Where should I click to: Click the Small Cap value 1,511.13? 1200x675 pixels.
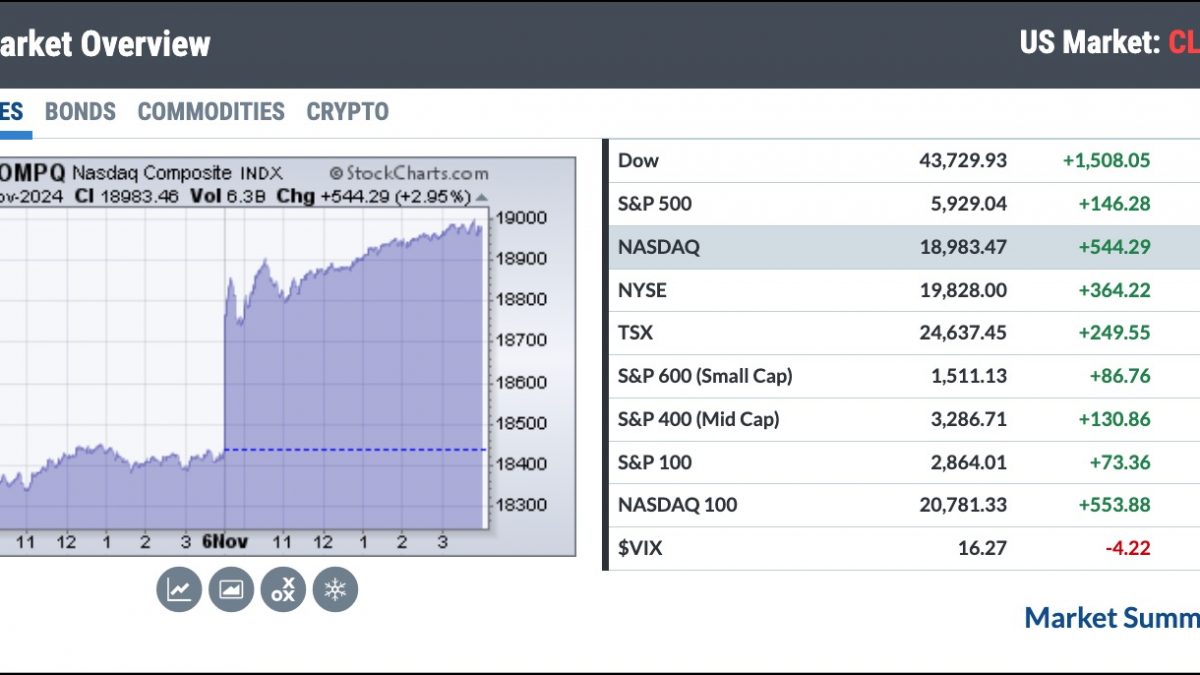click(x=968, y=376)
